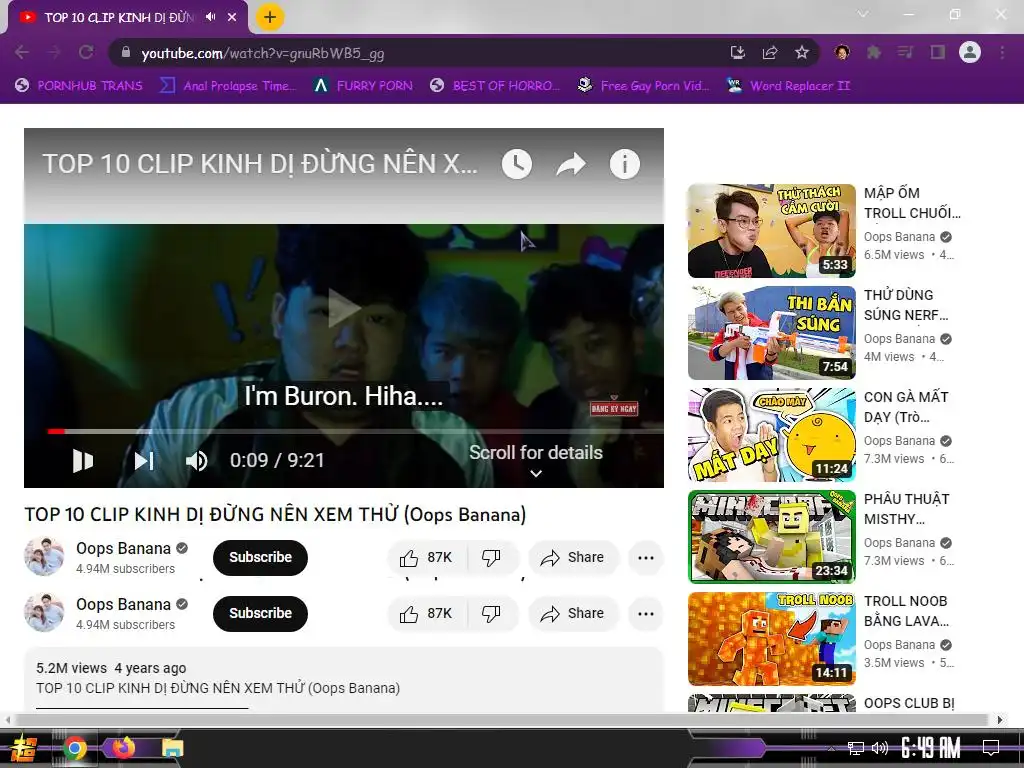Click the ĐĂNG KÝ NGAY overlay in video

(x=614, y=408)
